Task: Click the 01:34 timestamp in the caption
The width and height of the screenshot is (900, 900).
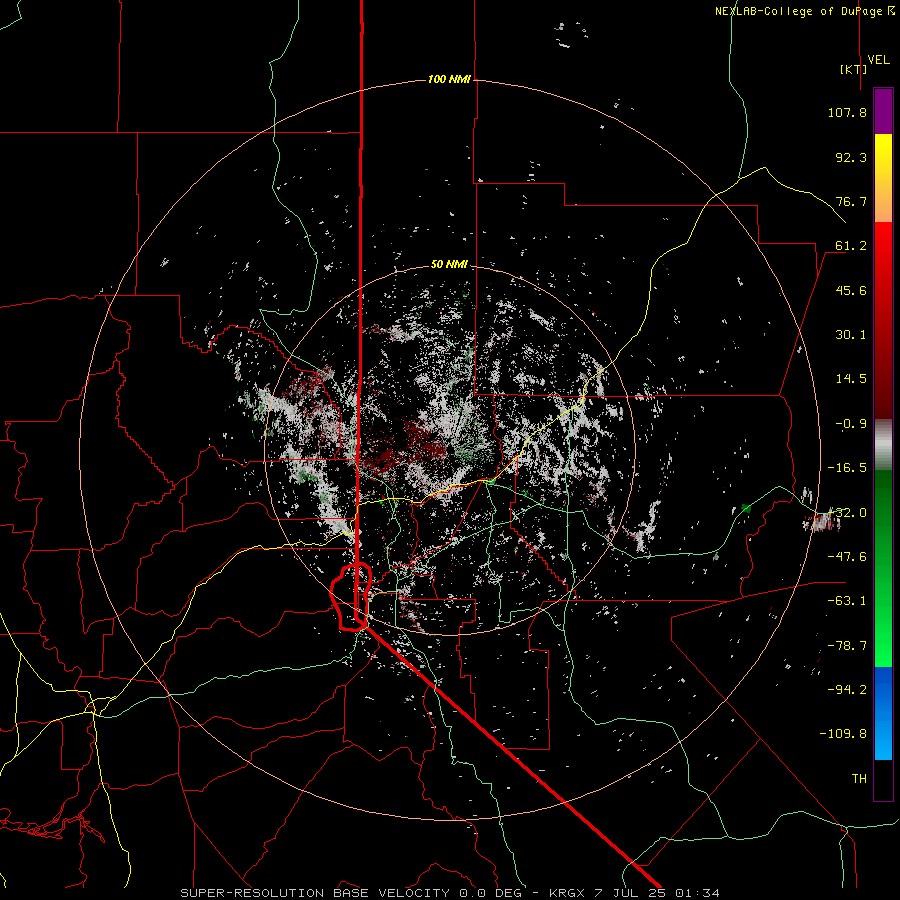Action: (x=697, y=893)
